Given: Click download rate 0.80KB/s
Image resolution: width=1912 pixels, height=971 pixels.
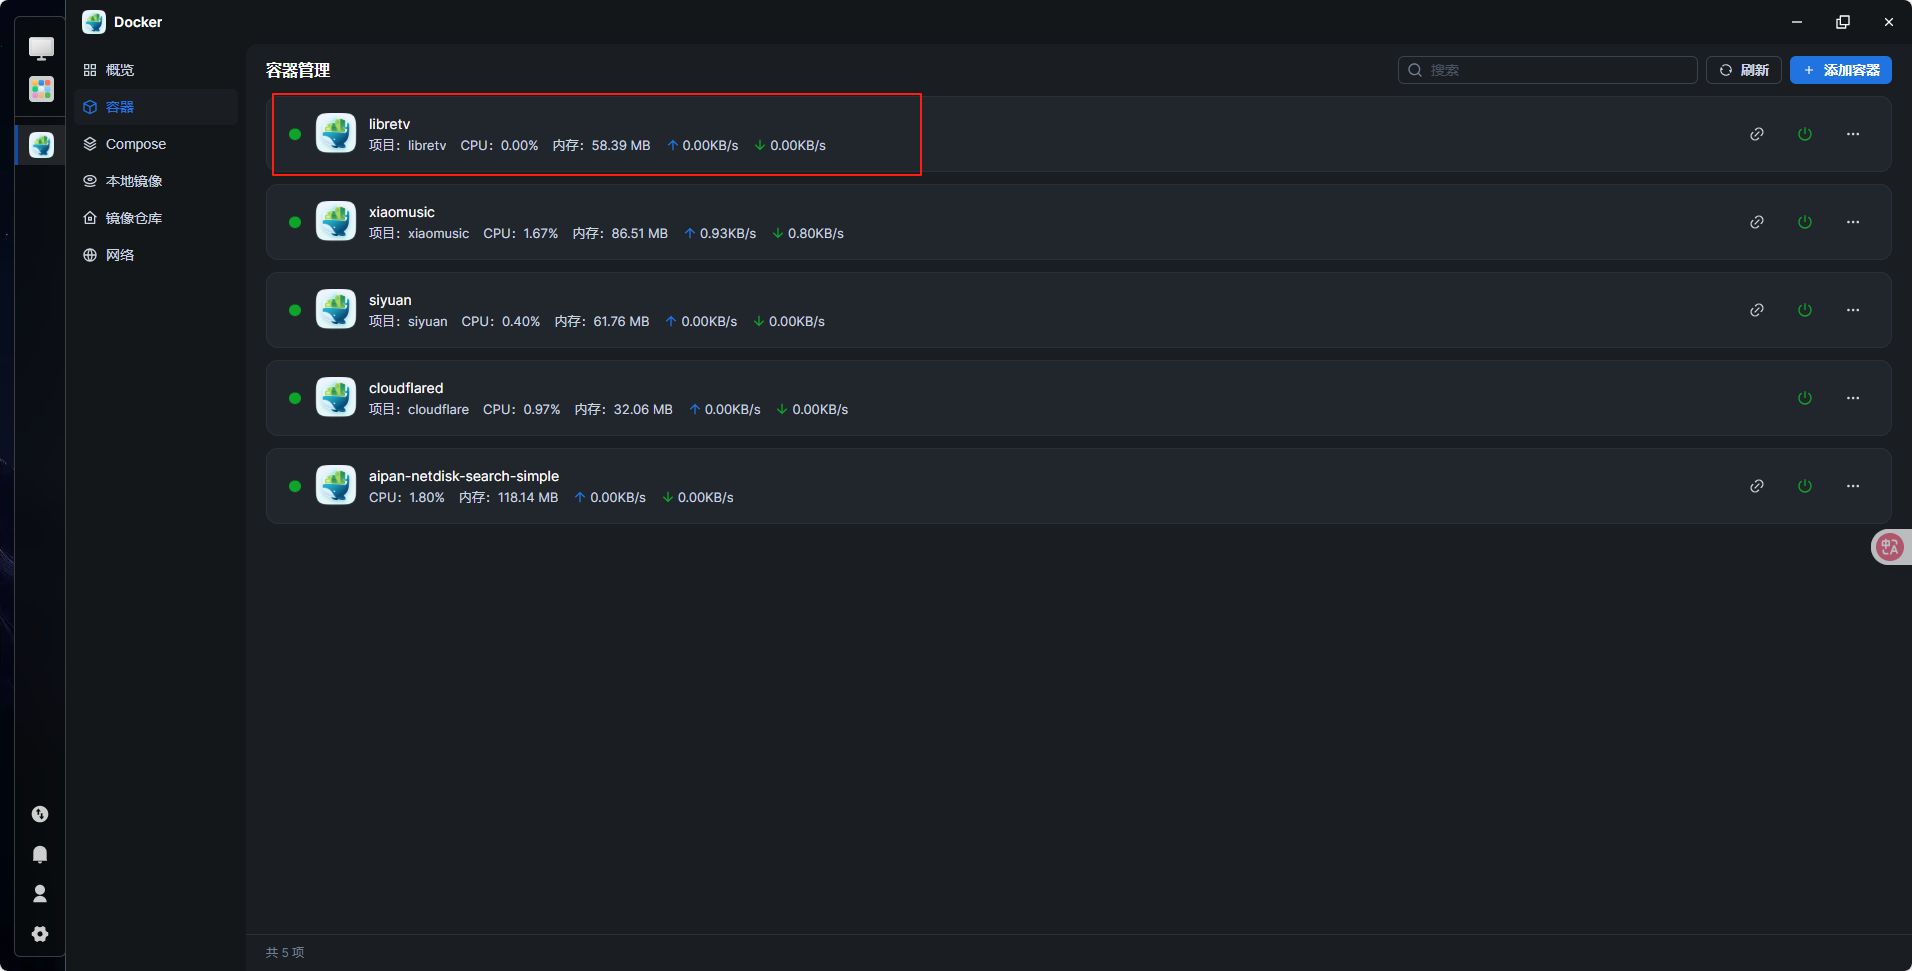Looking at the screenshot, I should tap(816, 233).
